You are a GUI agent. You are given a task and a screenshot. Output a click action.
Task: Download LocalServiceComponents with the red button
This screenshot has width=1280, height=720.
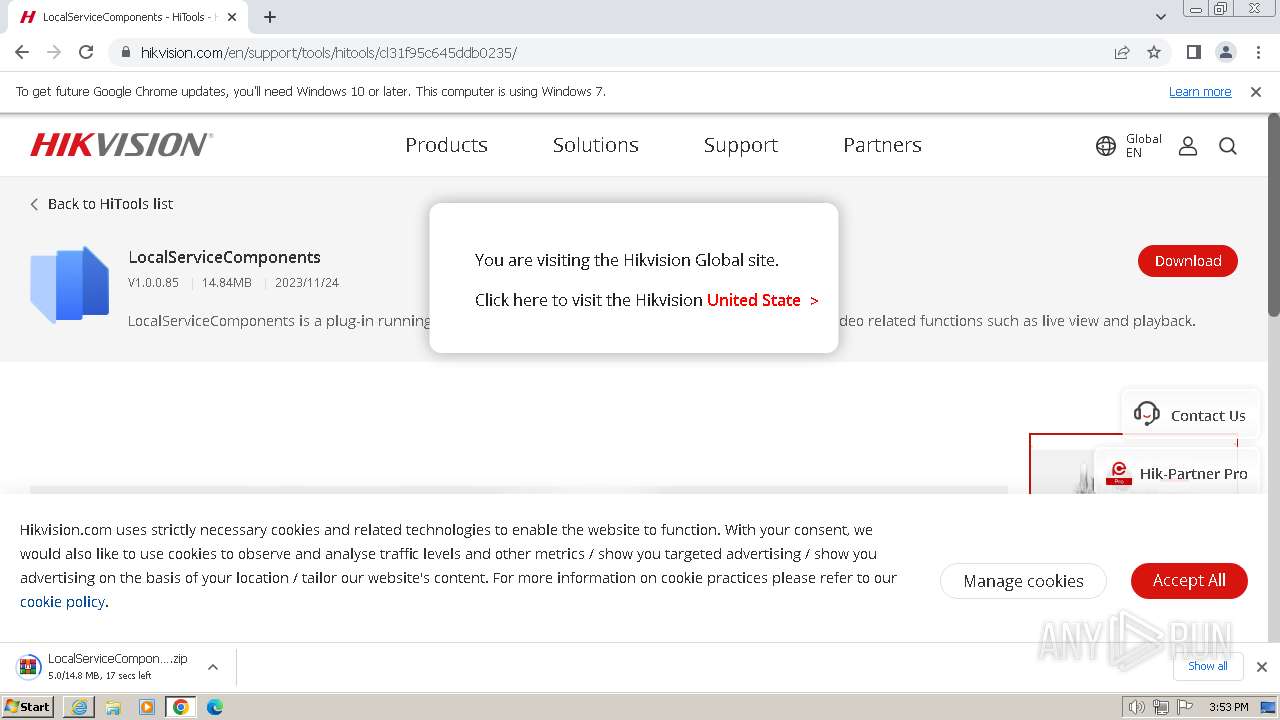1188,261
